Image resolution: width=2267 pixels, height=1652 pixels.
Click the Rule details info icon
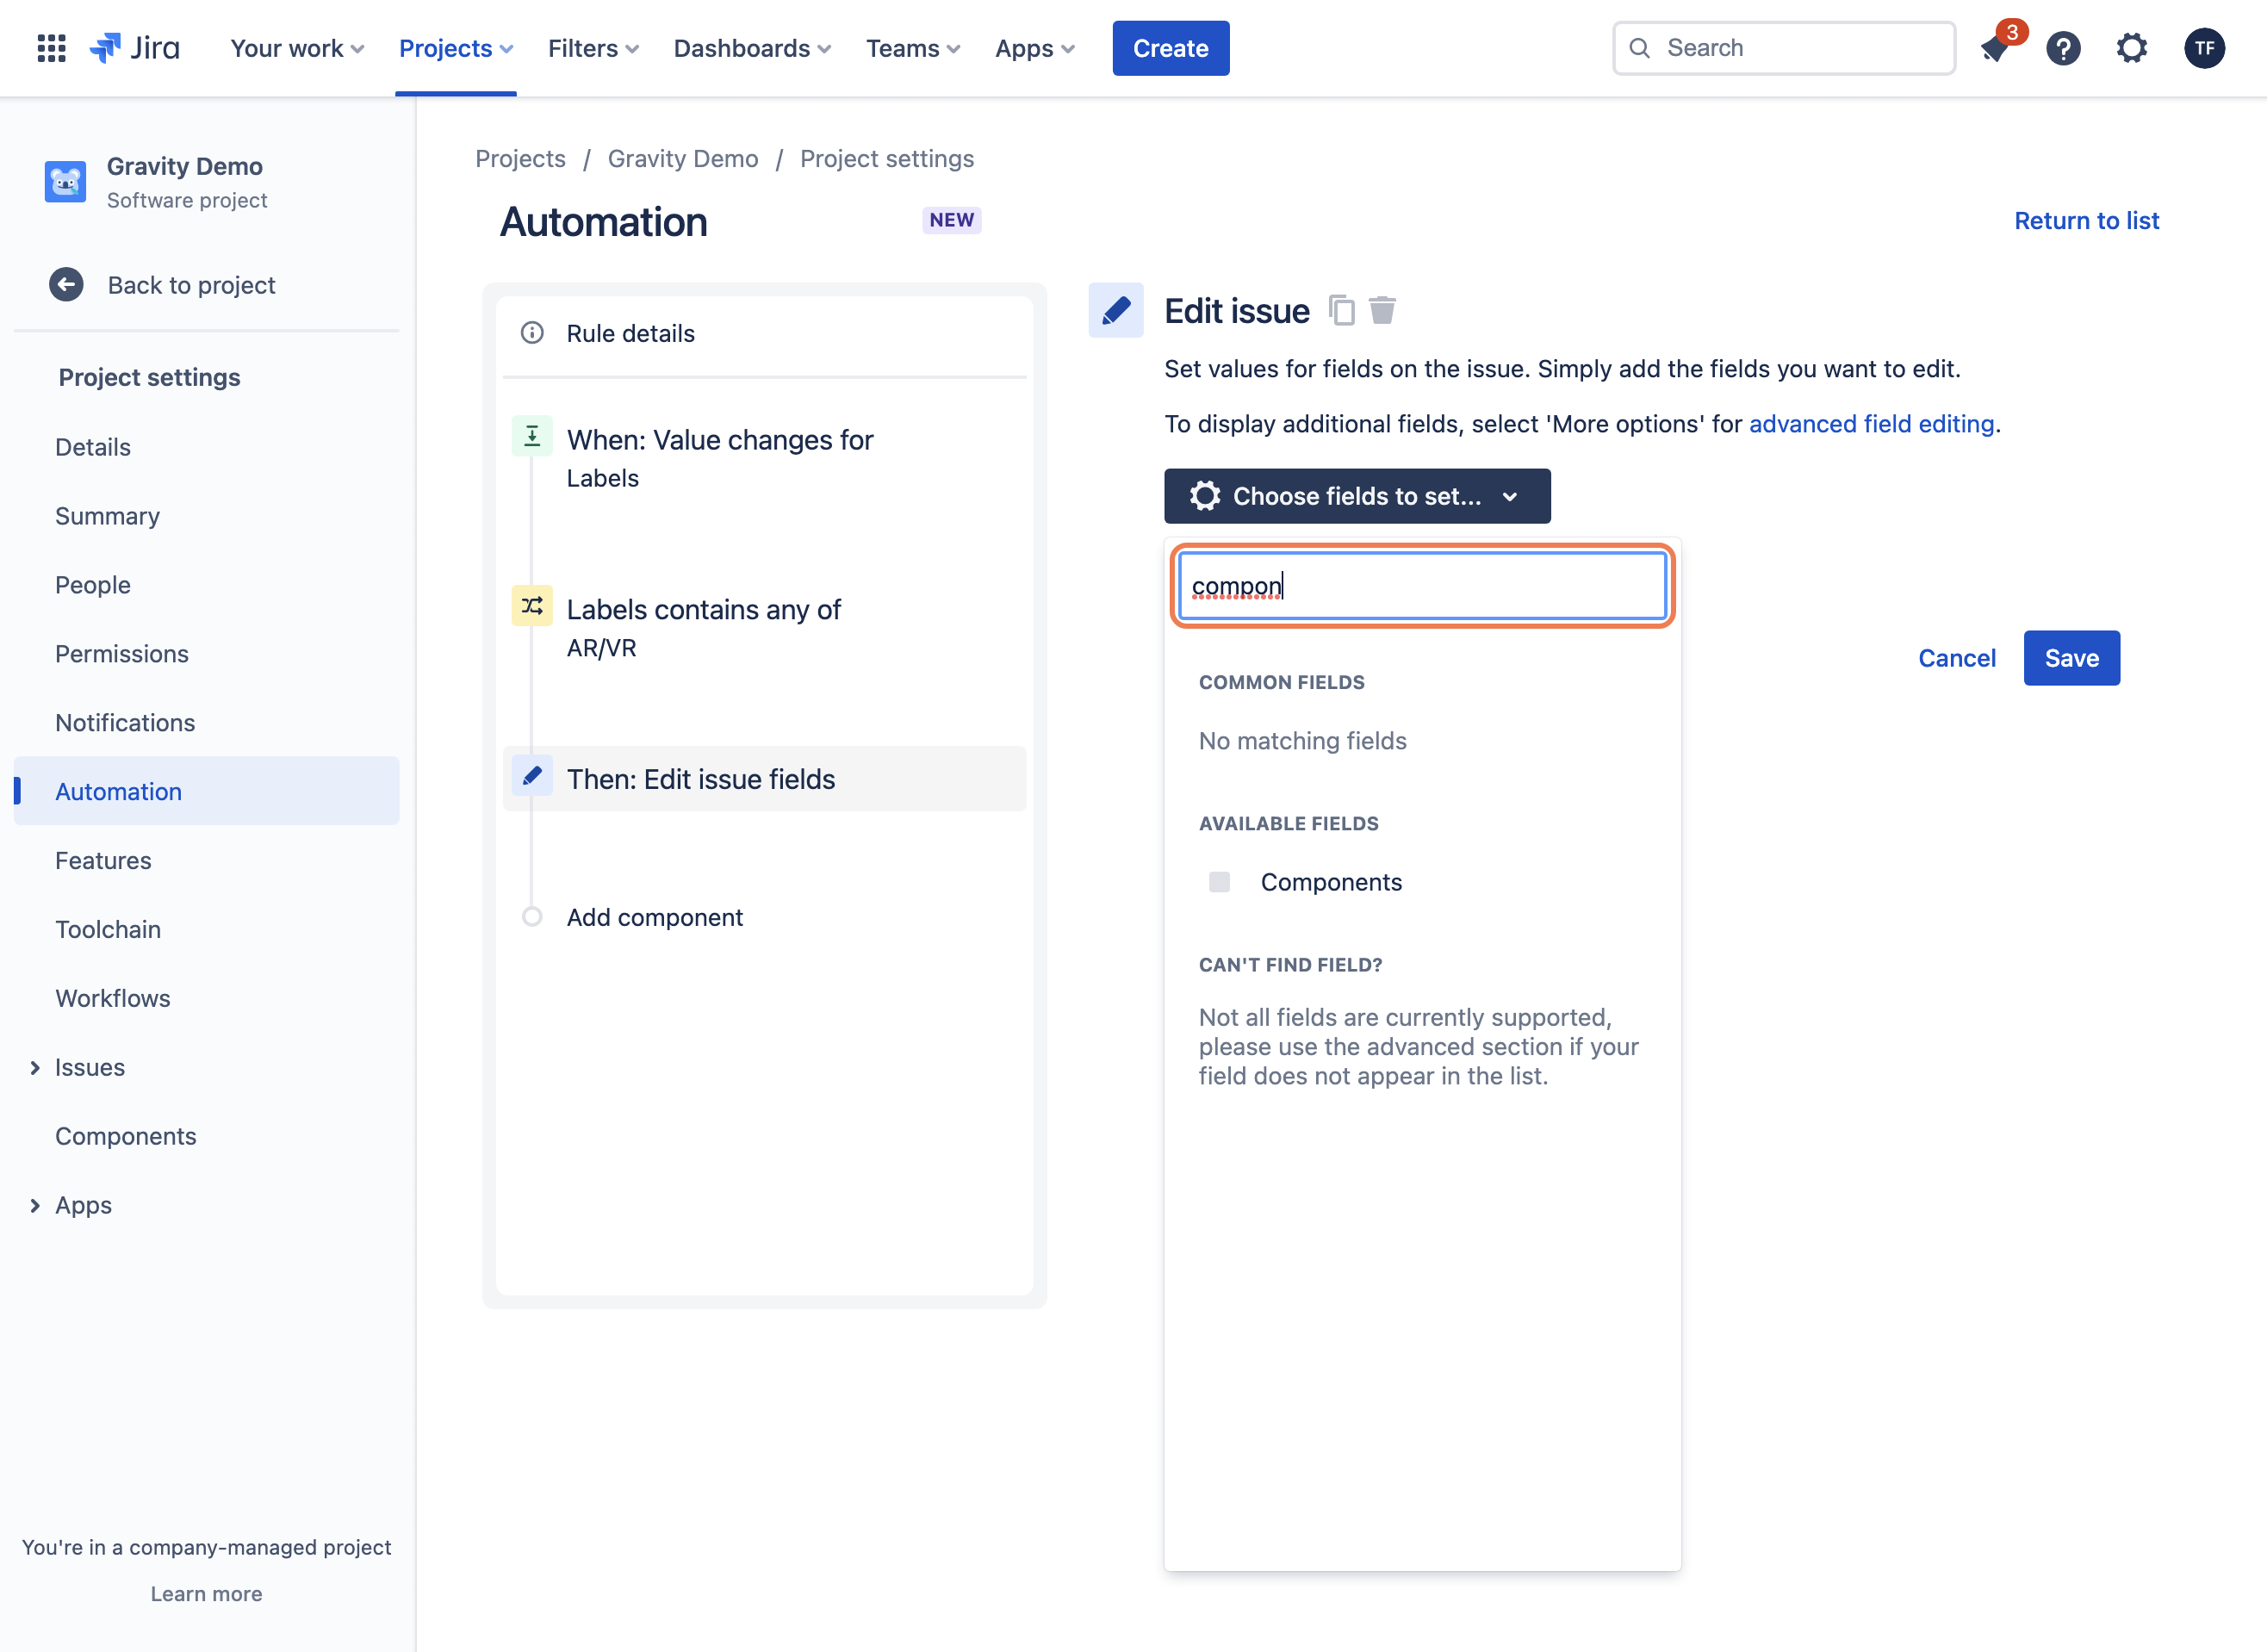click(532, 333)
